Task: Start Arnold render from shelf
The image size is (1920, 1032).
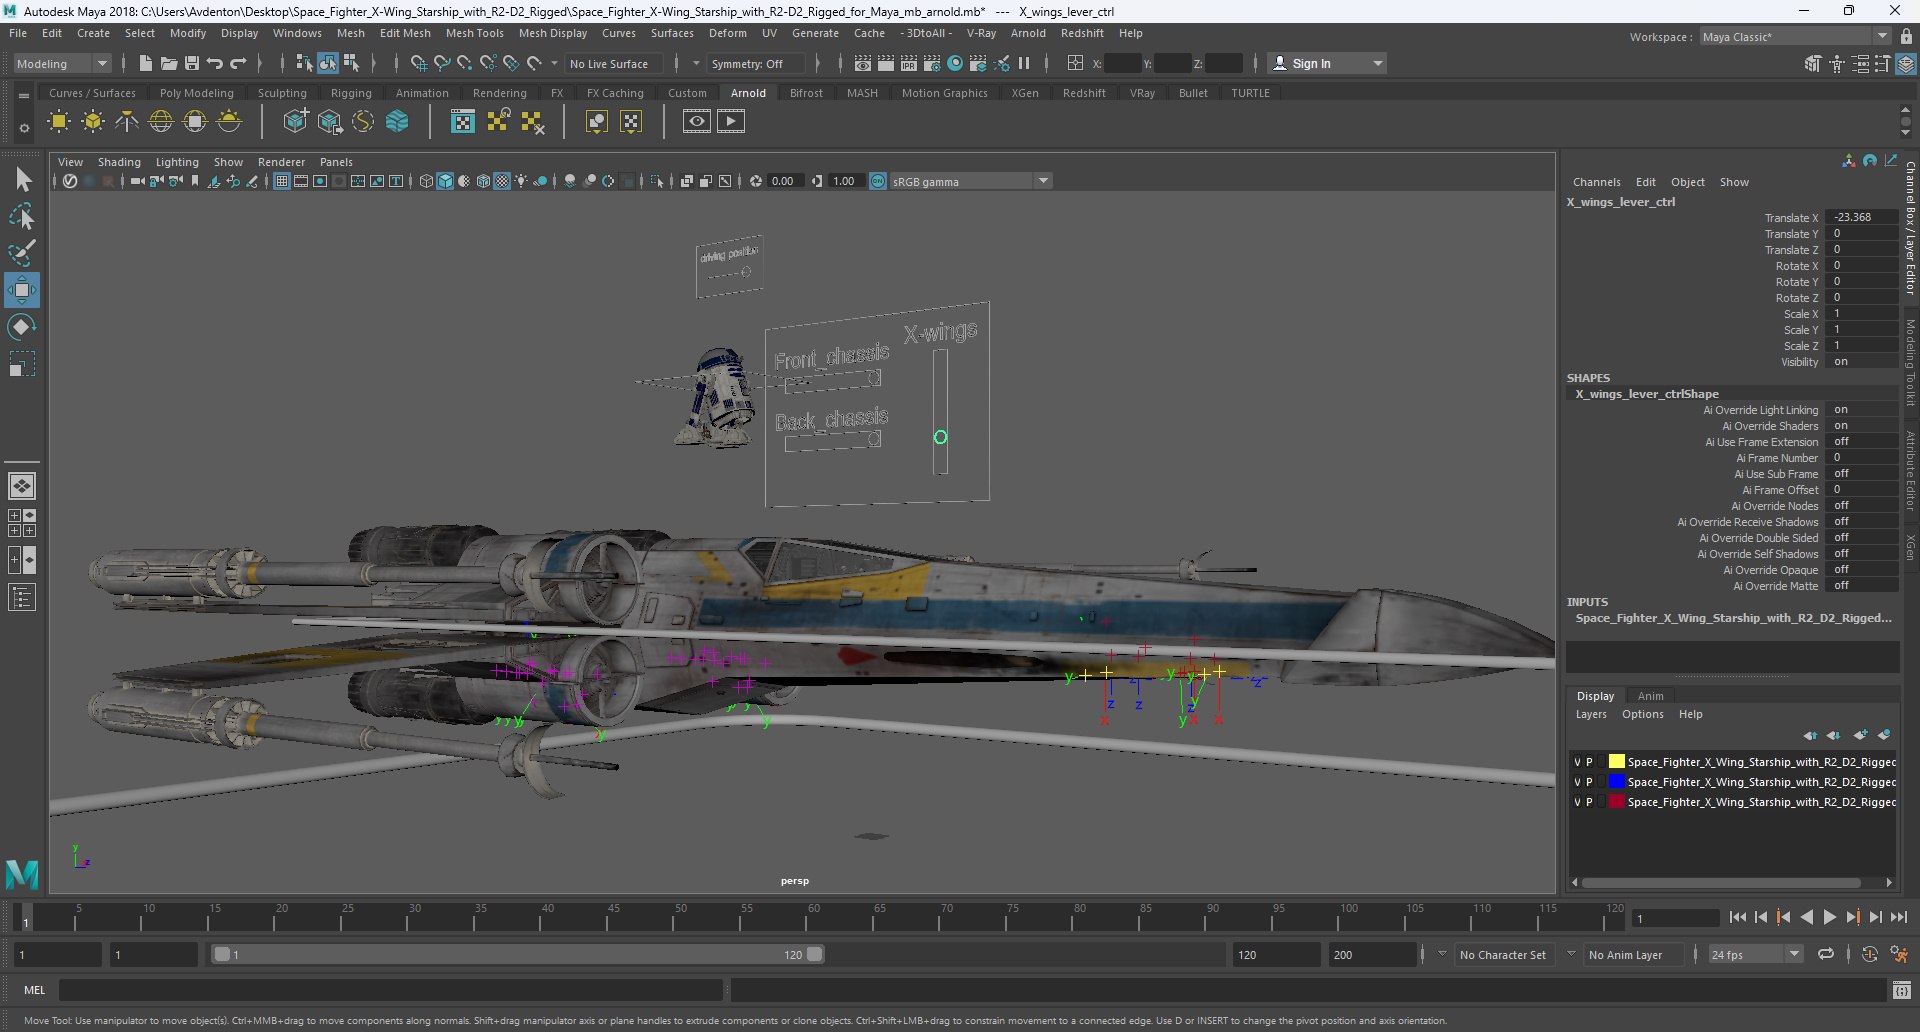Action: pyautogui.click(x=731, y=122)
